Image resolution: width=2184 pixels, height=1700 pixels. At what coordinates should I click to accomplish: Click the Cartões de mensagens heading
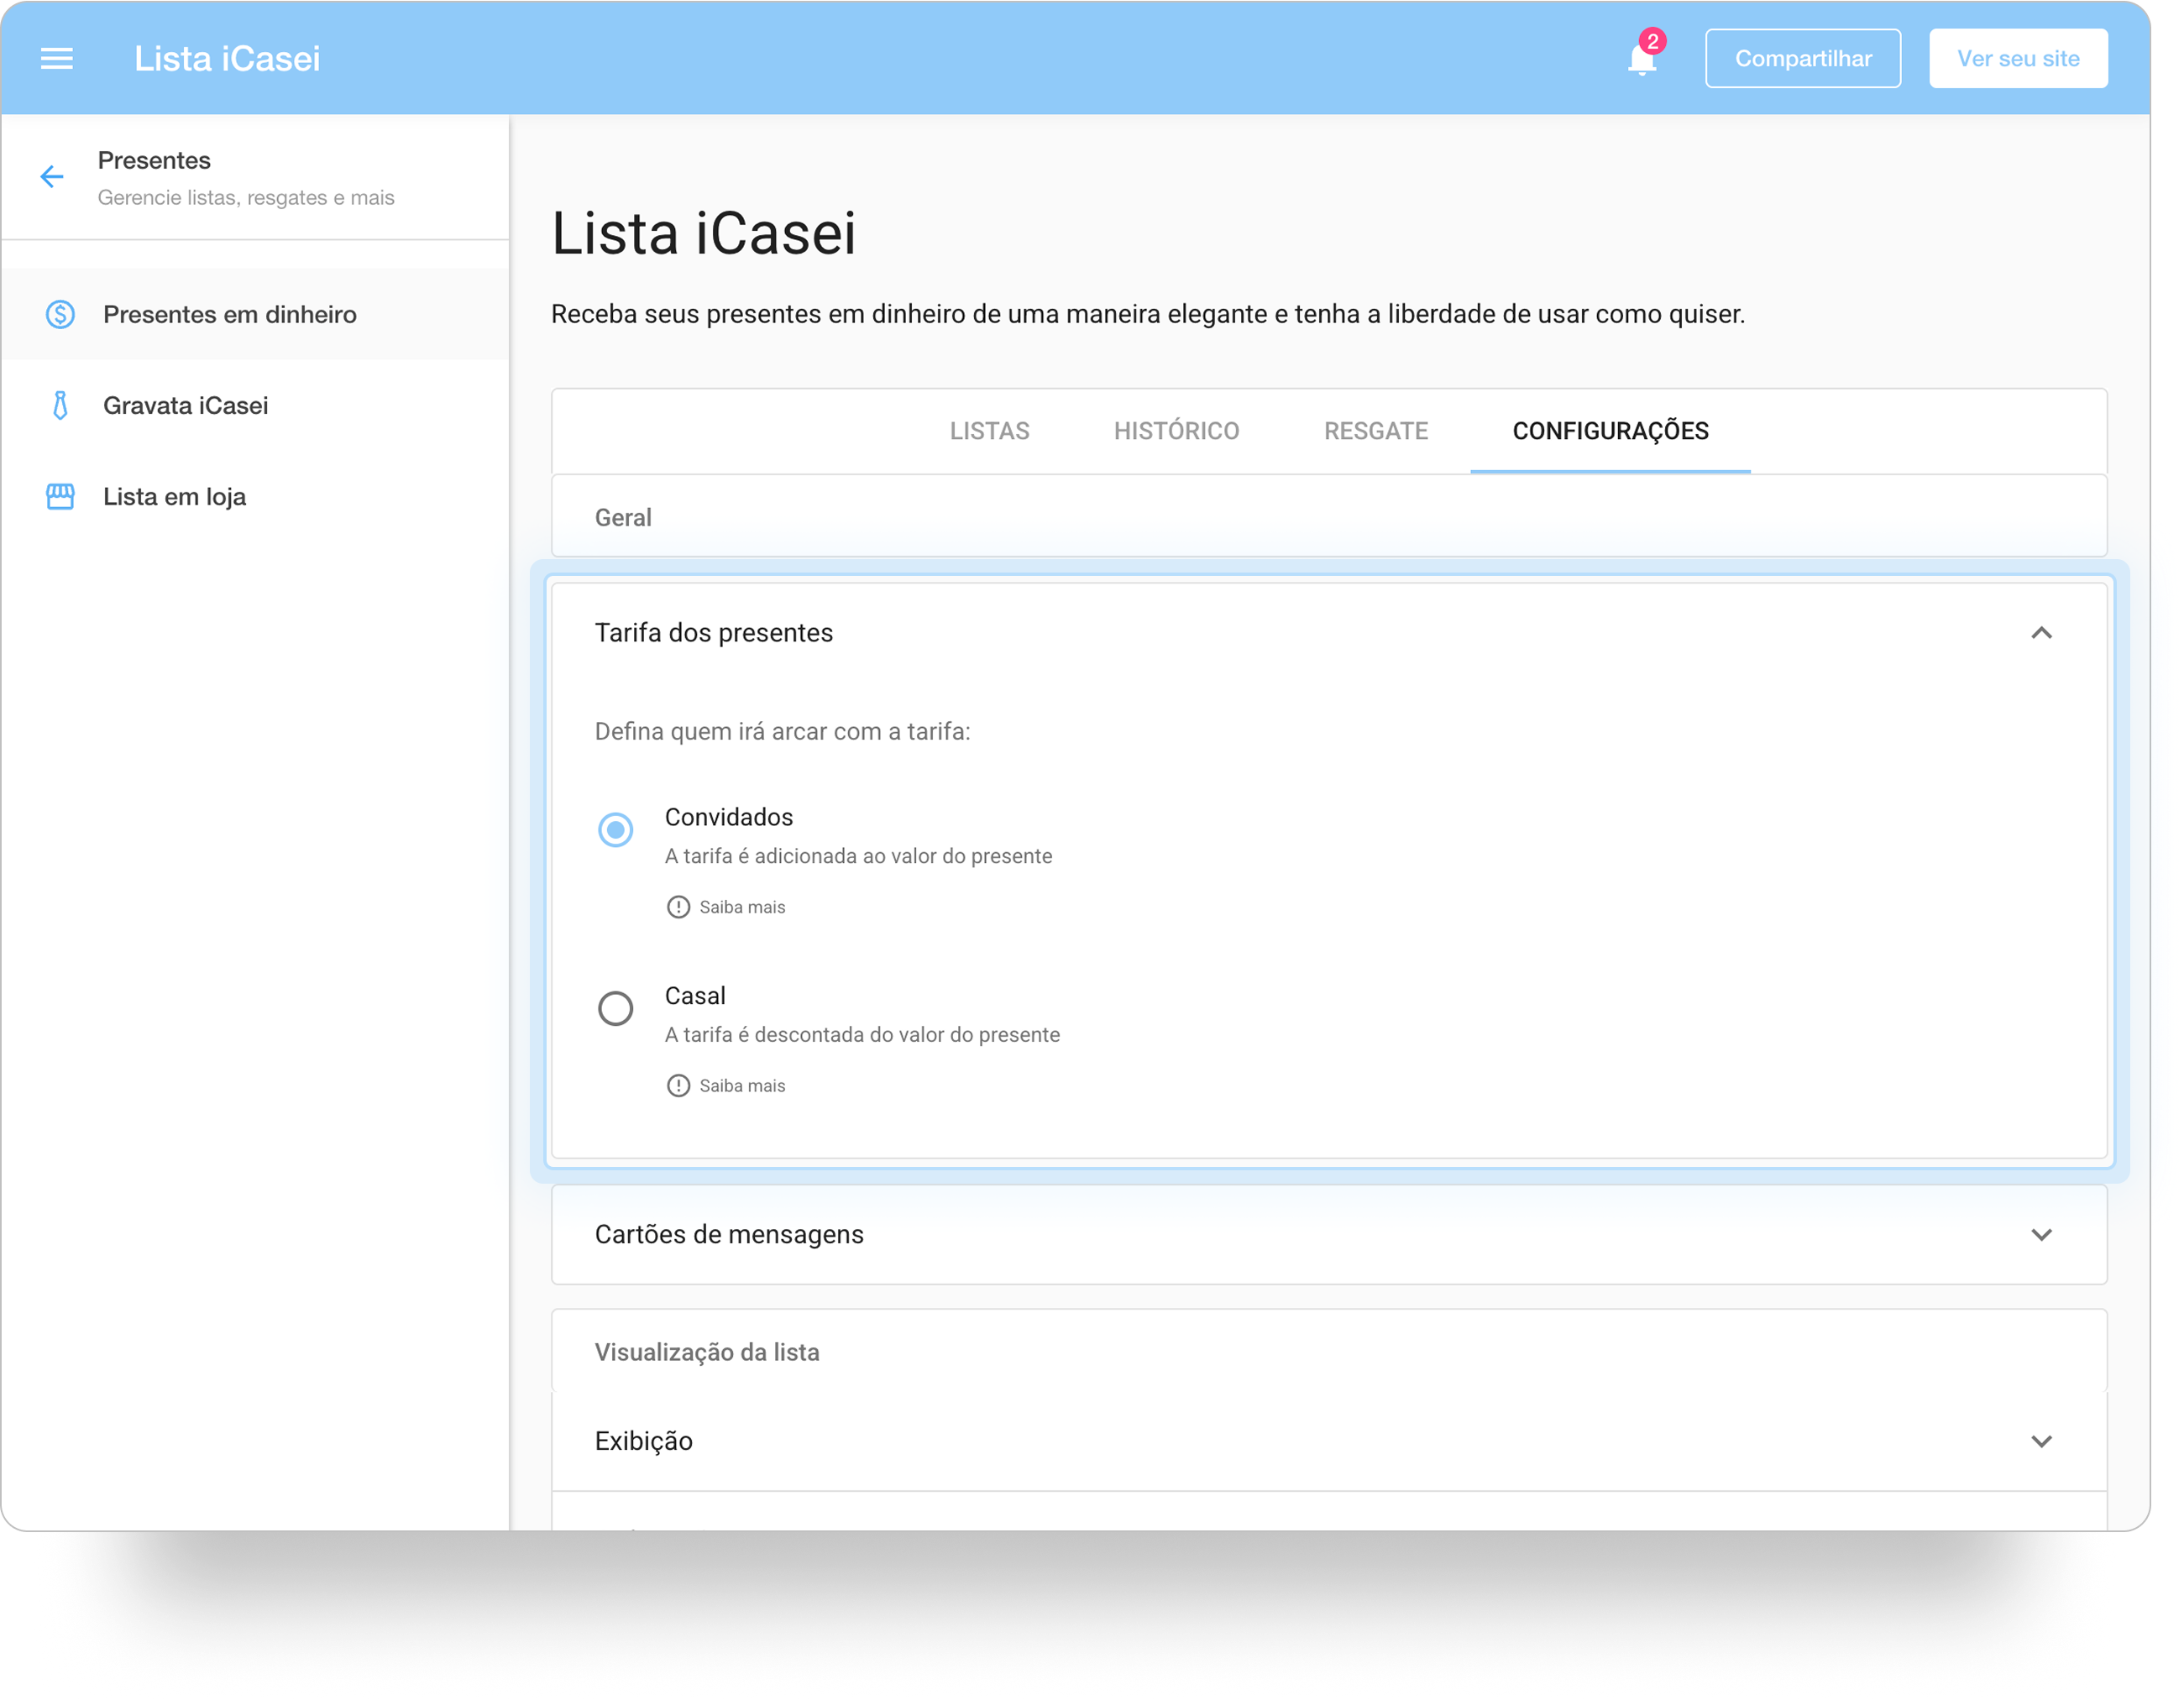click(x=729, y=1235)
